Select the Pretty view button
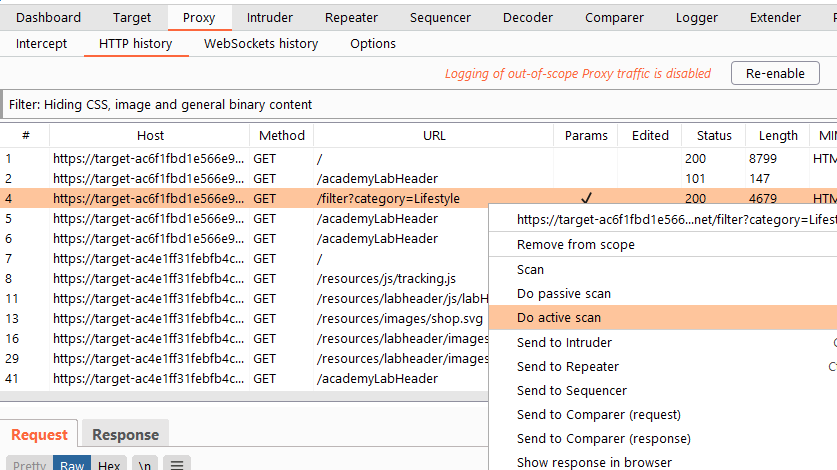Viewport: 837px width, 470px height. coord(29,464)
